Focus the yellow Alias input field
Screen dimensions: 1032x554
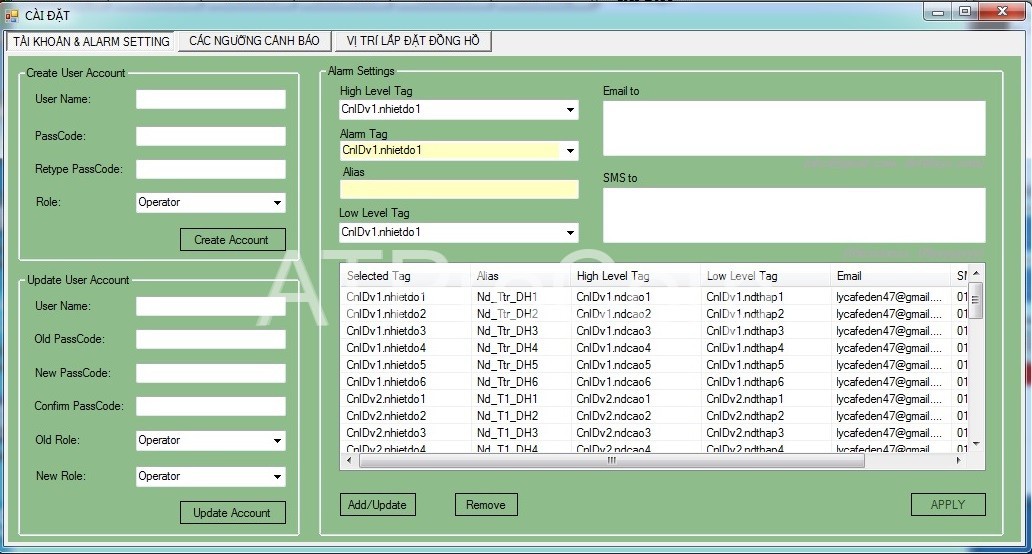[459, 190]
